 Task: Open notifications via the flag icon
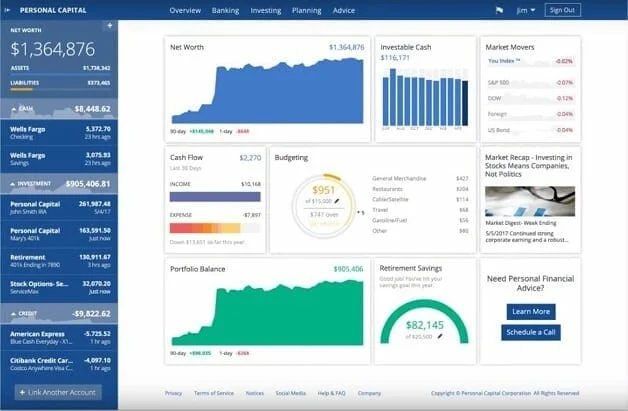point(499,10)
